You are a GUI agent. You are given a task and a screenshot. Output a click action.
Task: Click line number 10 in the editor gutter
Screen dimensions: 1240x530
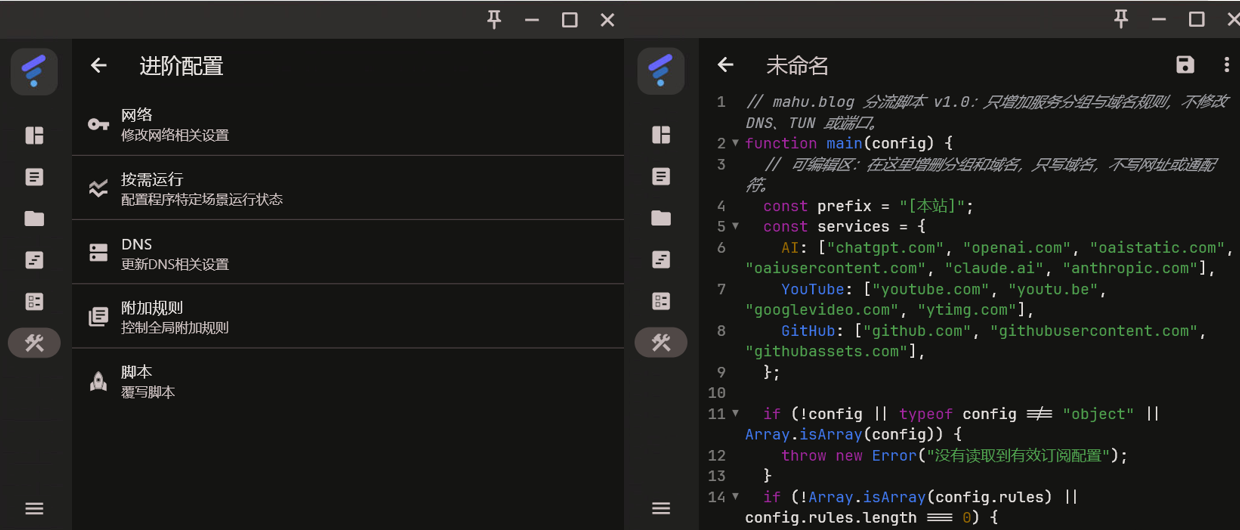point(717,392)
